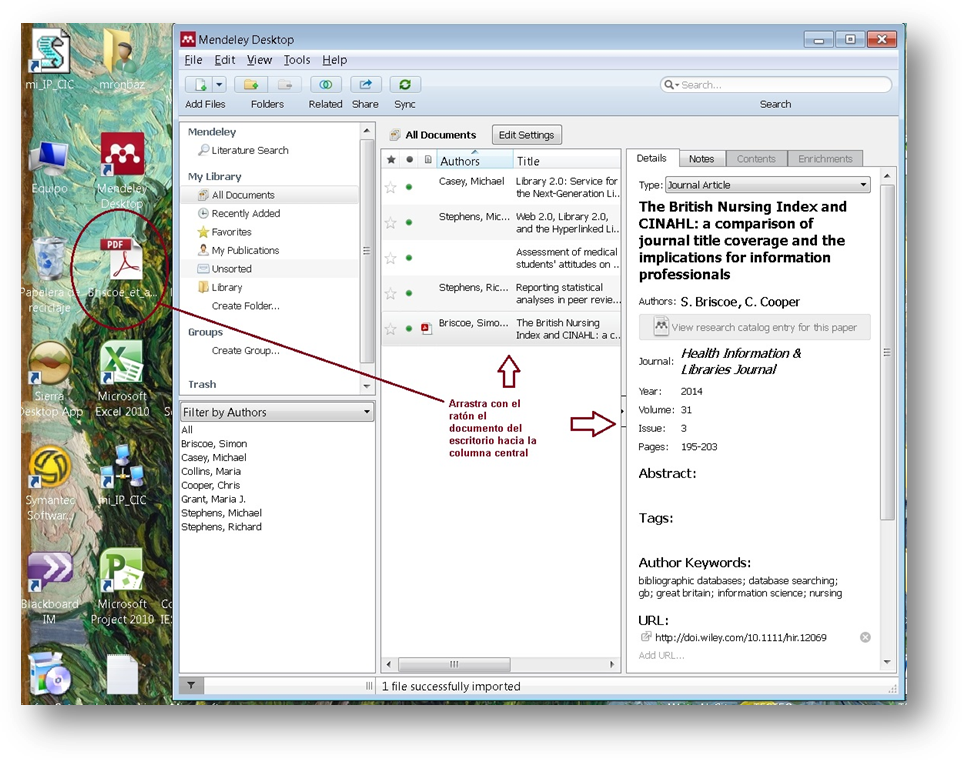Switch to the Notes tab
Image resolution: width=962 pixels, height=760 pixels.
(701, 159)
